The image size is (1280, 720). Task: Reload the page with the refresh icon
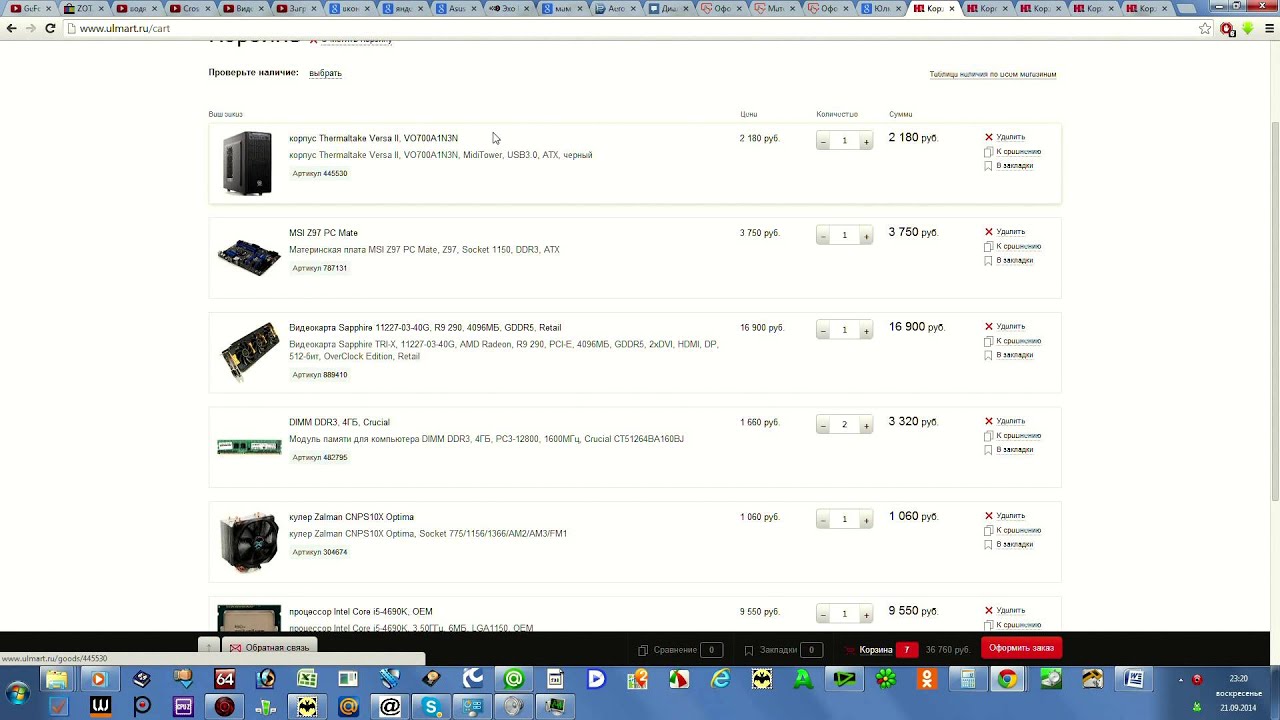pyautogui.click(x=50, y=28)
